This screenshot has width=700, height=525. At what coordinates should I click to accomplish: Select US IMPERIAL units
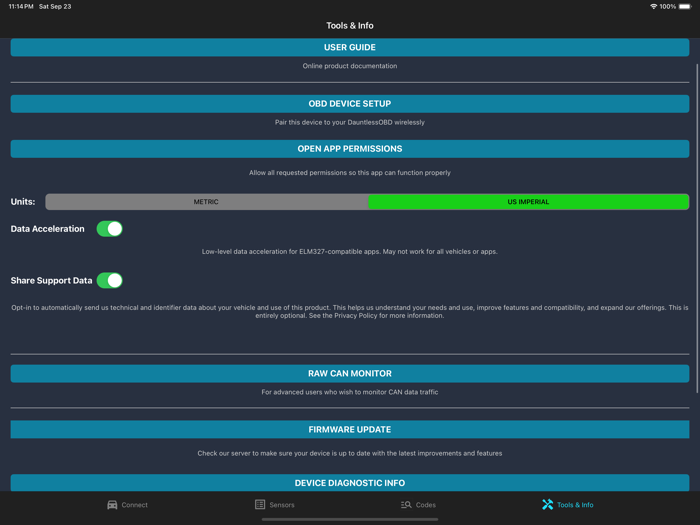click(x=529, y=202)
